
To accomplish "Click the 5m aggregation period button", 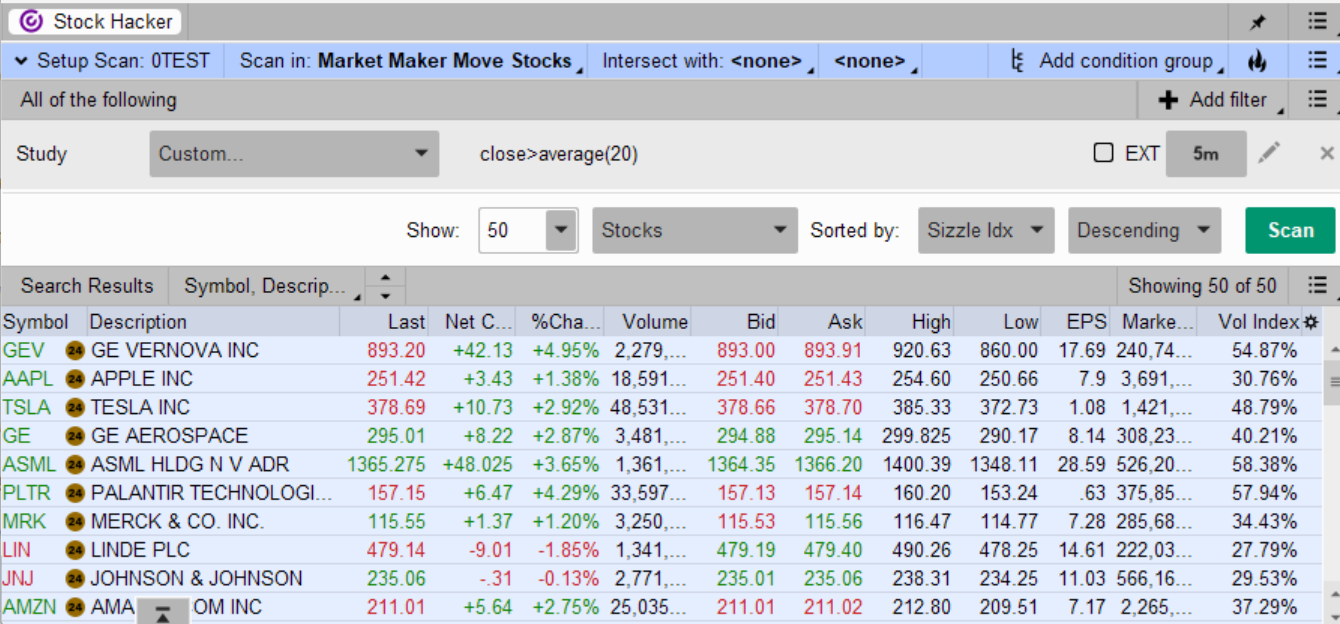I will click(x=1205, y=154).
